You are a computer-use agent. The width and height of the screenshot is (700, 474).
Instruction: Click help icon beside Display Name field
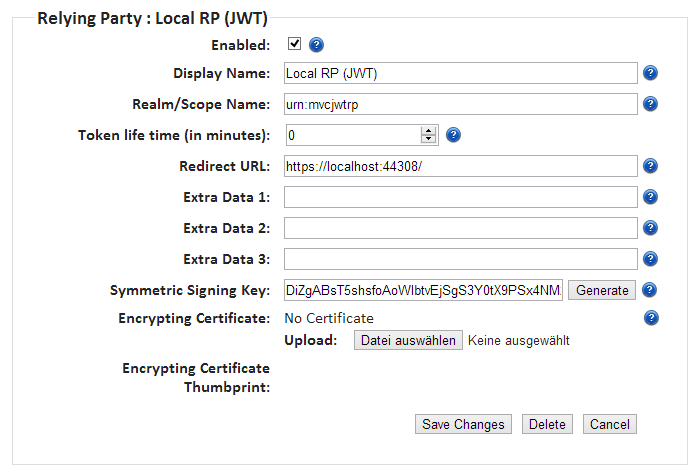point(650,73)
